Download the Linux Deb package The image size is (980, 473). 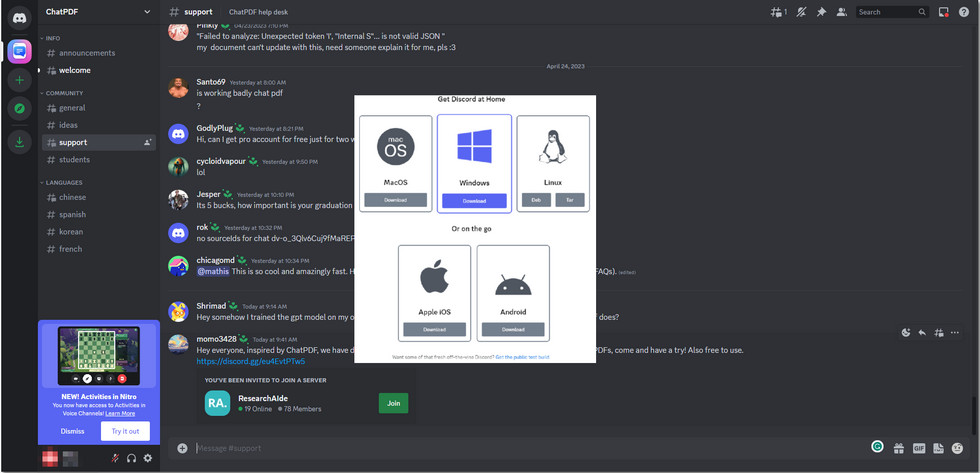pyautogui.click(x=536, y=200)
